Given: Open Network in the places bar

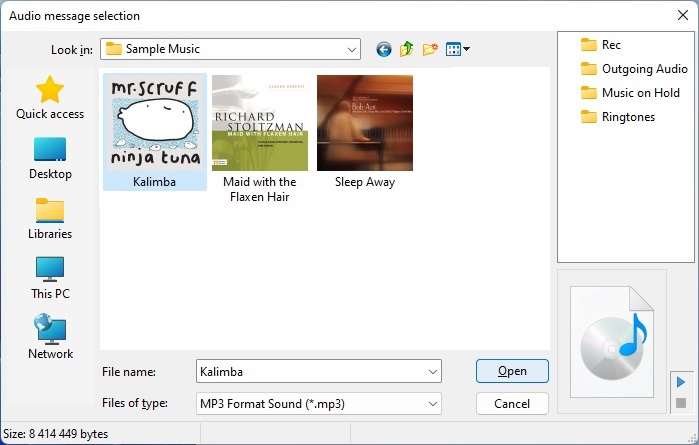Looking at the screenshot, I should pos(50,337).
